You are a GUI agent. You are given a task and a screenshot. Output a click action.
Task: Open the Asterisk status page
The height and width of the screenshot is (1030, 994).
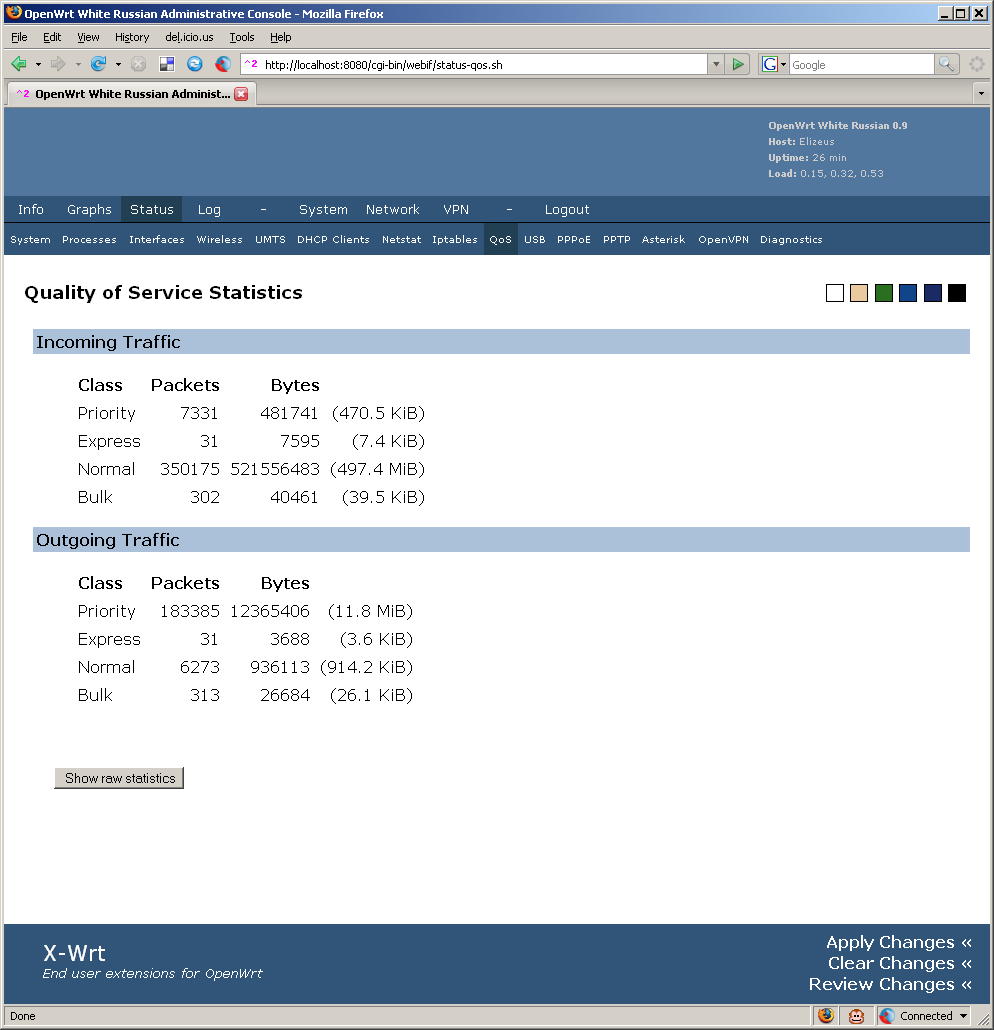(663, 240)
